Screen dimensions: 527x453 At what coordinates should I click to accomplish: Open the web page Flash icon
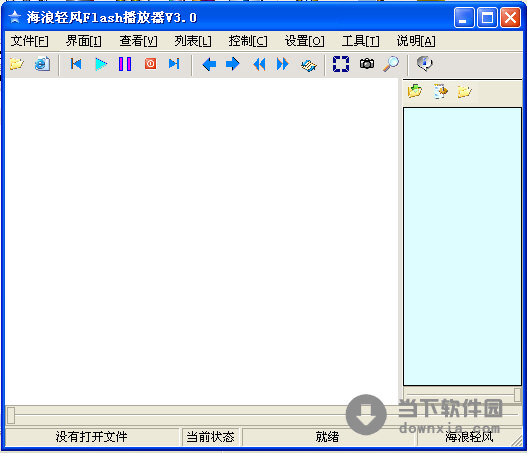[x=42, y=64]
